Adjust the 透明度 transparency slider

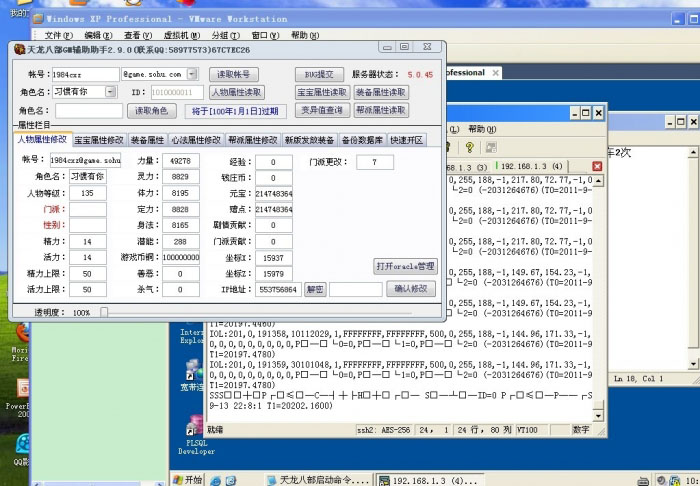coord(105,312)
